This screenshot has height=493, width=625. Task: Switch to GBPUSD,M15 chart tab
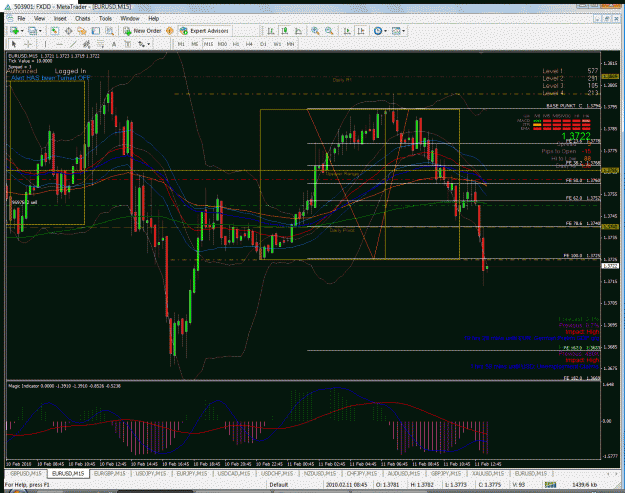tap(26, 473)
